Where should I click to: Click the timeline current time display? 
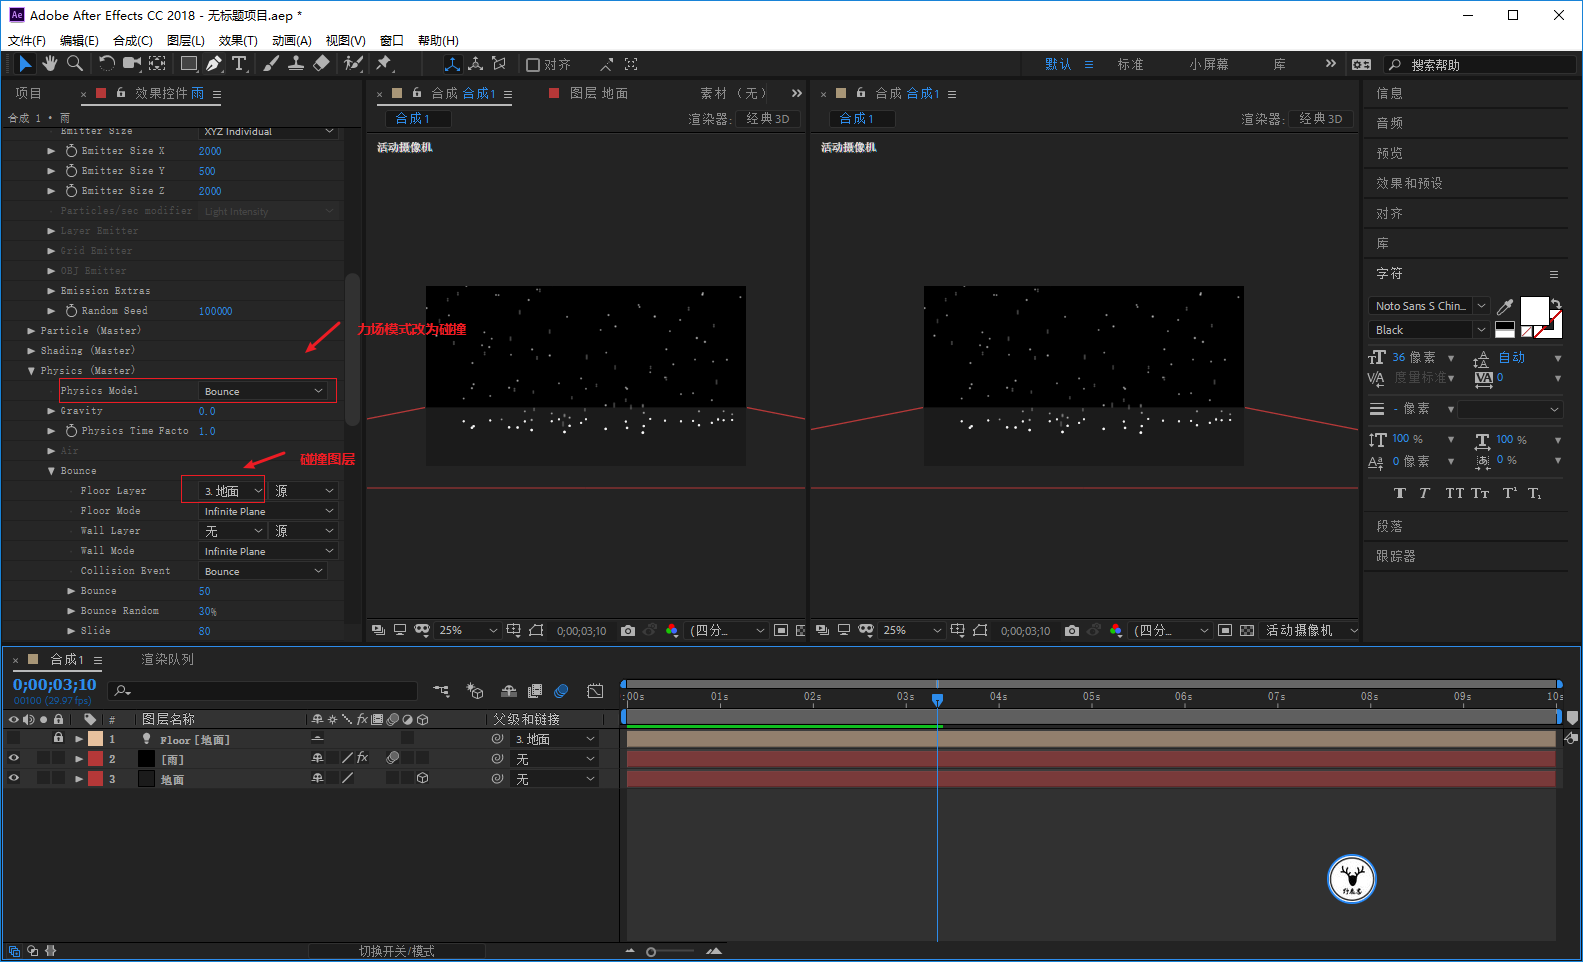(55, 685)
